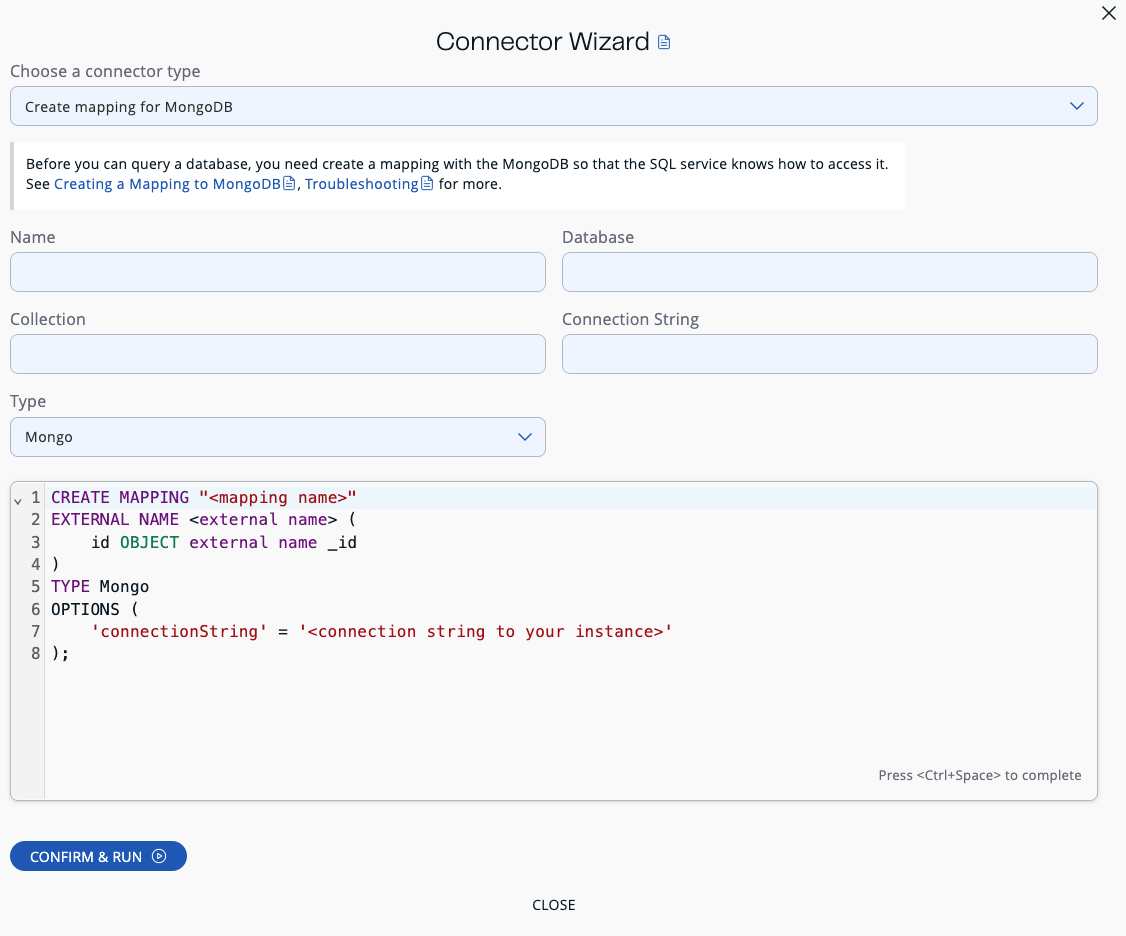
Task: Click inside the Database input field
Action: tap(830, 271)
